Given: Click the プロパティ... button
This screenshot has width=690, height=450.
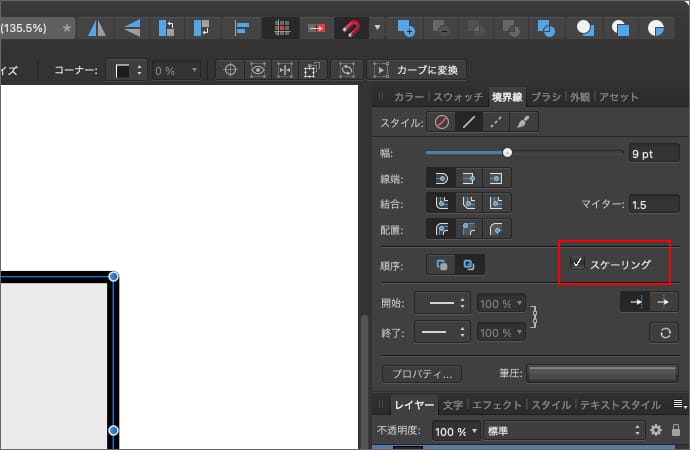Looking at the screenshot, I should click(x=421, y=373).
